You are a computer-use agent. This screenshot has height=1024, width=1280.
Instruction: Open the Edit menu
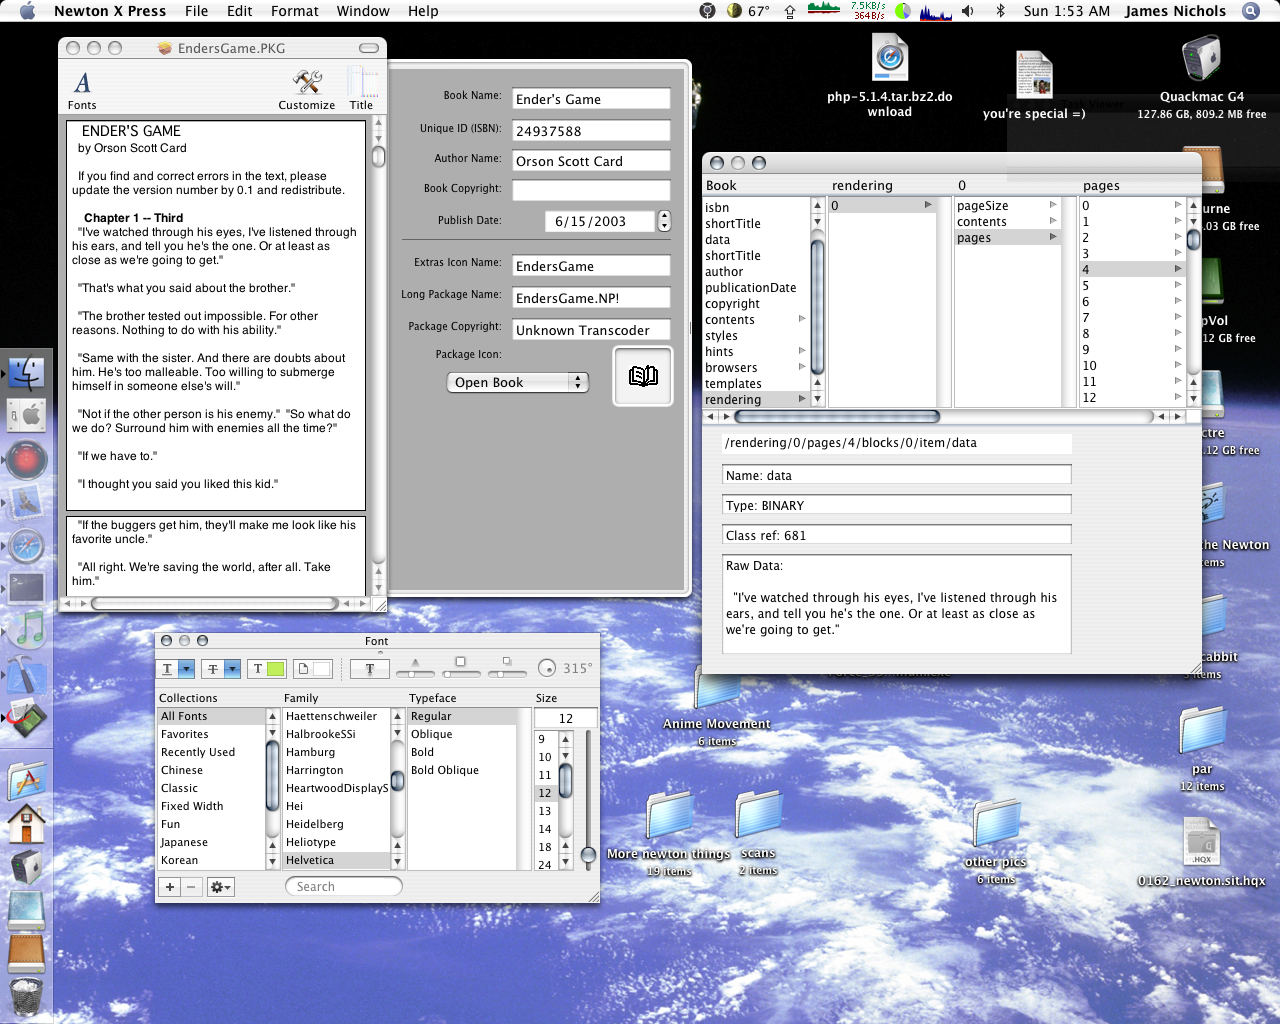pyautogui.click(x=239, y=11)
